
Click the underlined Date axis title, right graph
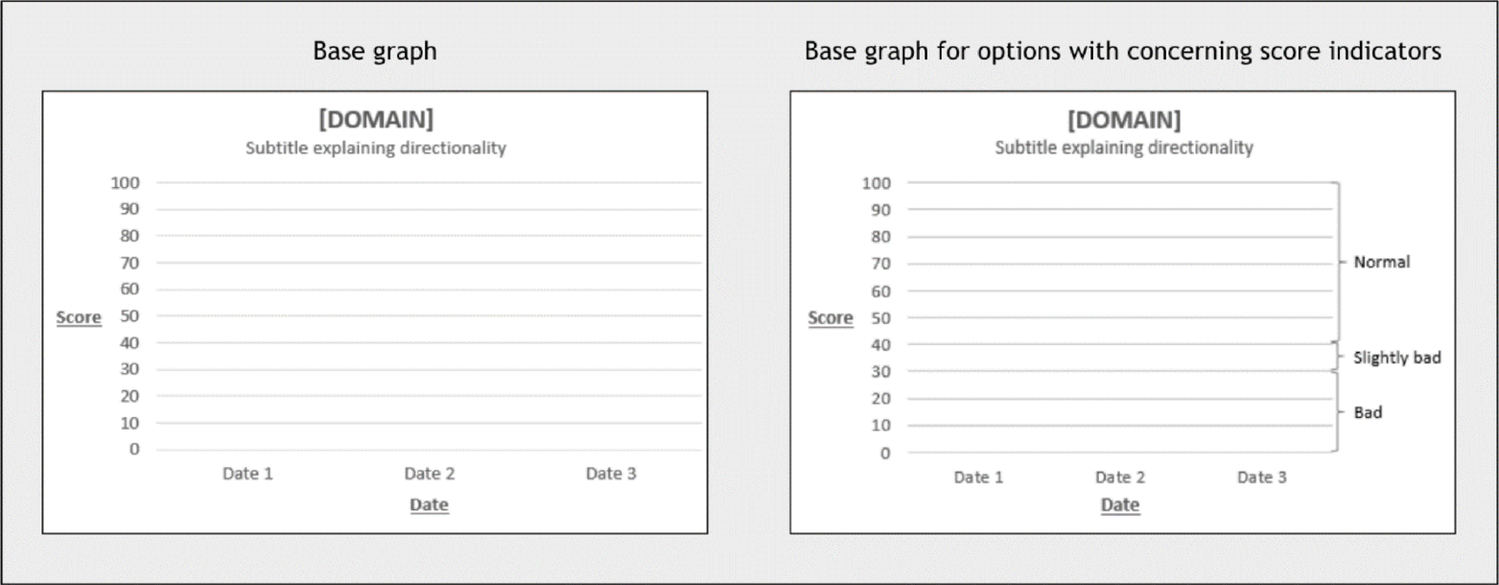click(x=1120, y=505)
